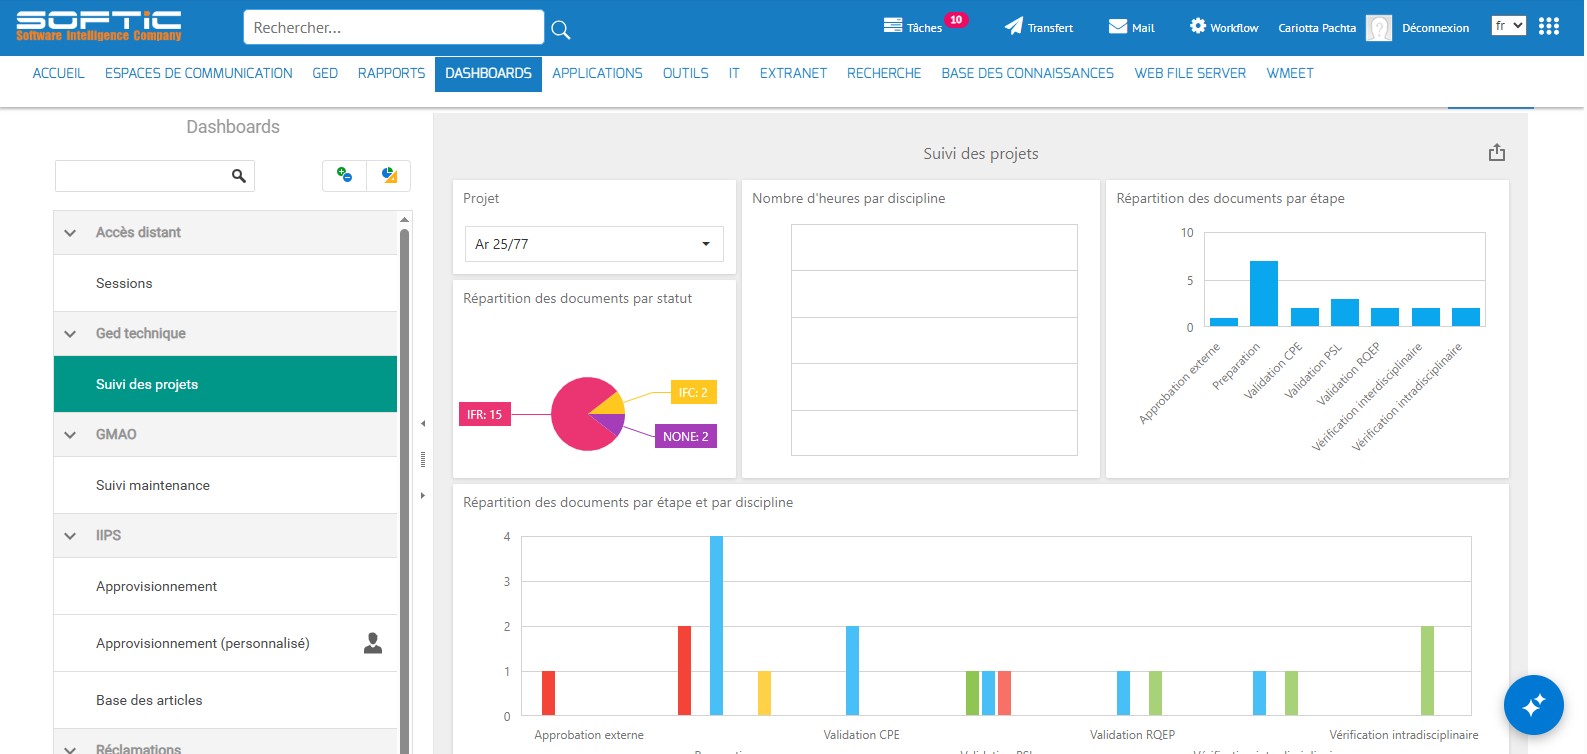
Task: Click the IFR: 15 pie legend label
Action: tap(484, 414)
